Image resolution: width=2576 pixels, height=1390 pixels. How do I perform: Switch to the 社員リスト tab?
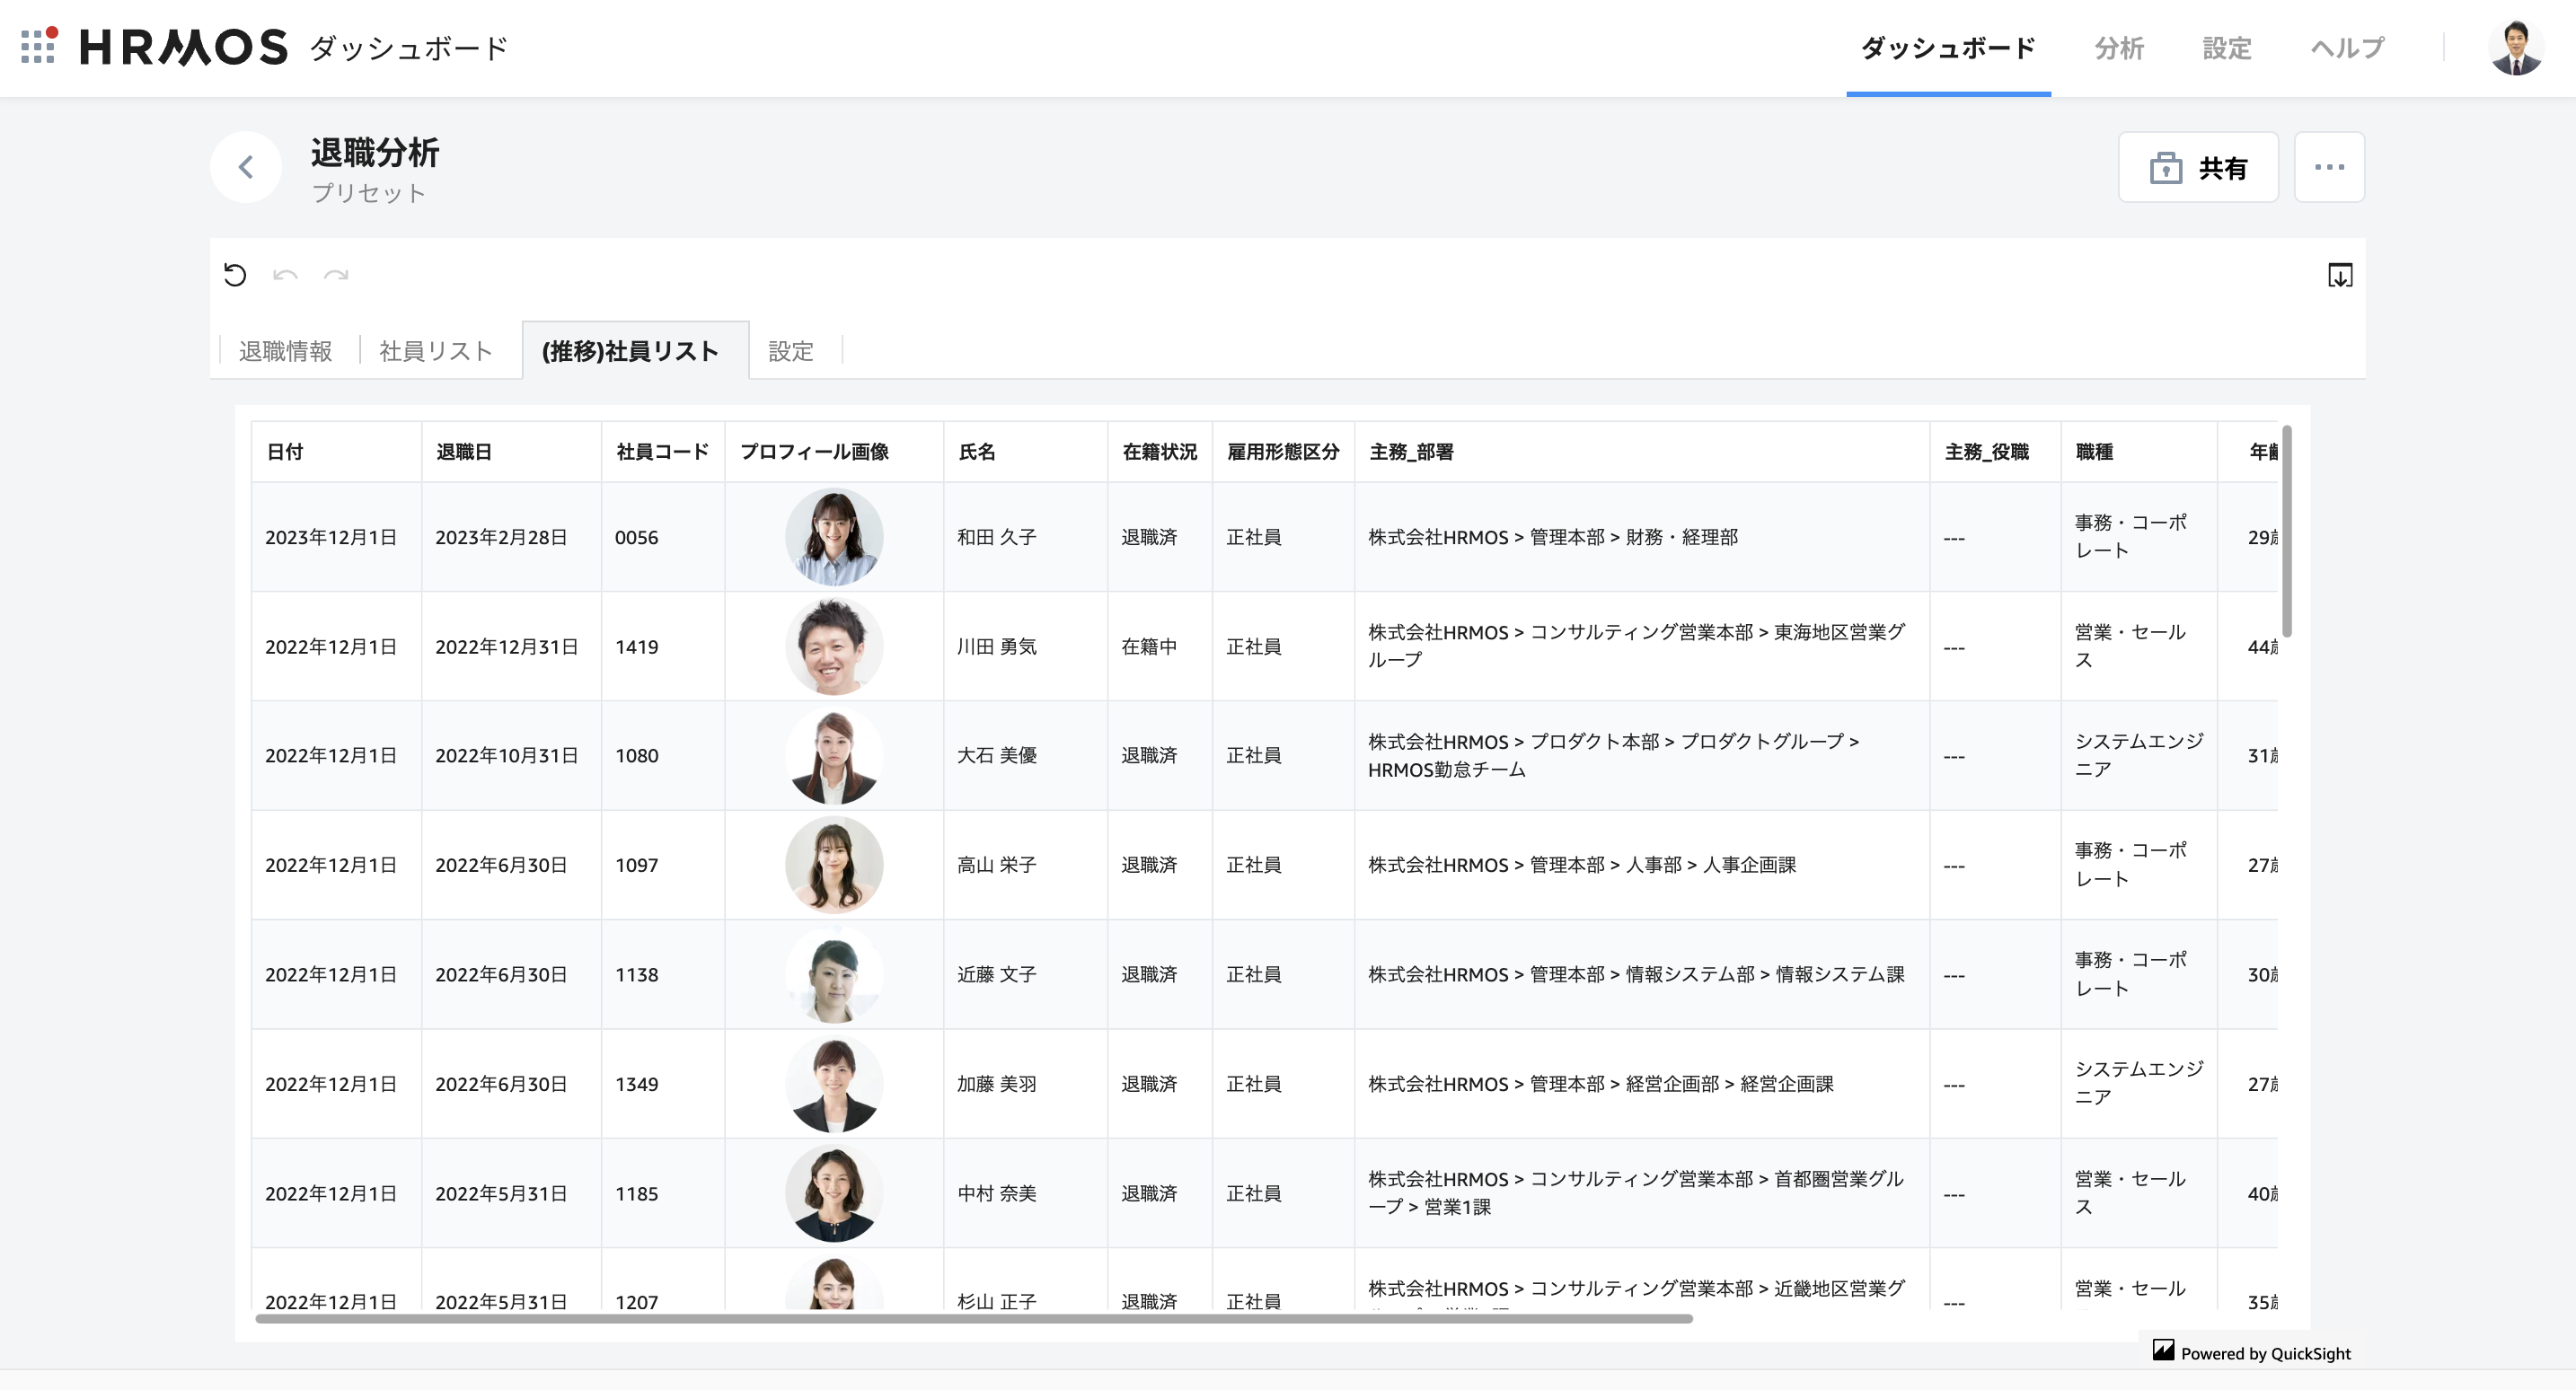(x=436, y=351)
